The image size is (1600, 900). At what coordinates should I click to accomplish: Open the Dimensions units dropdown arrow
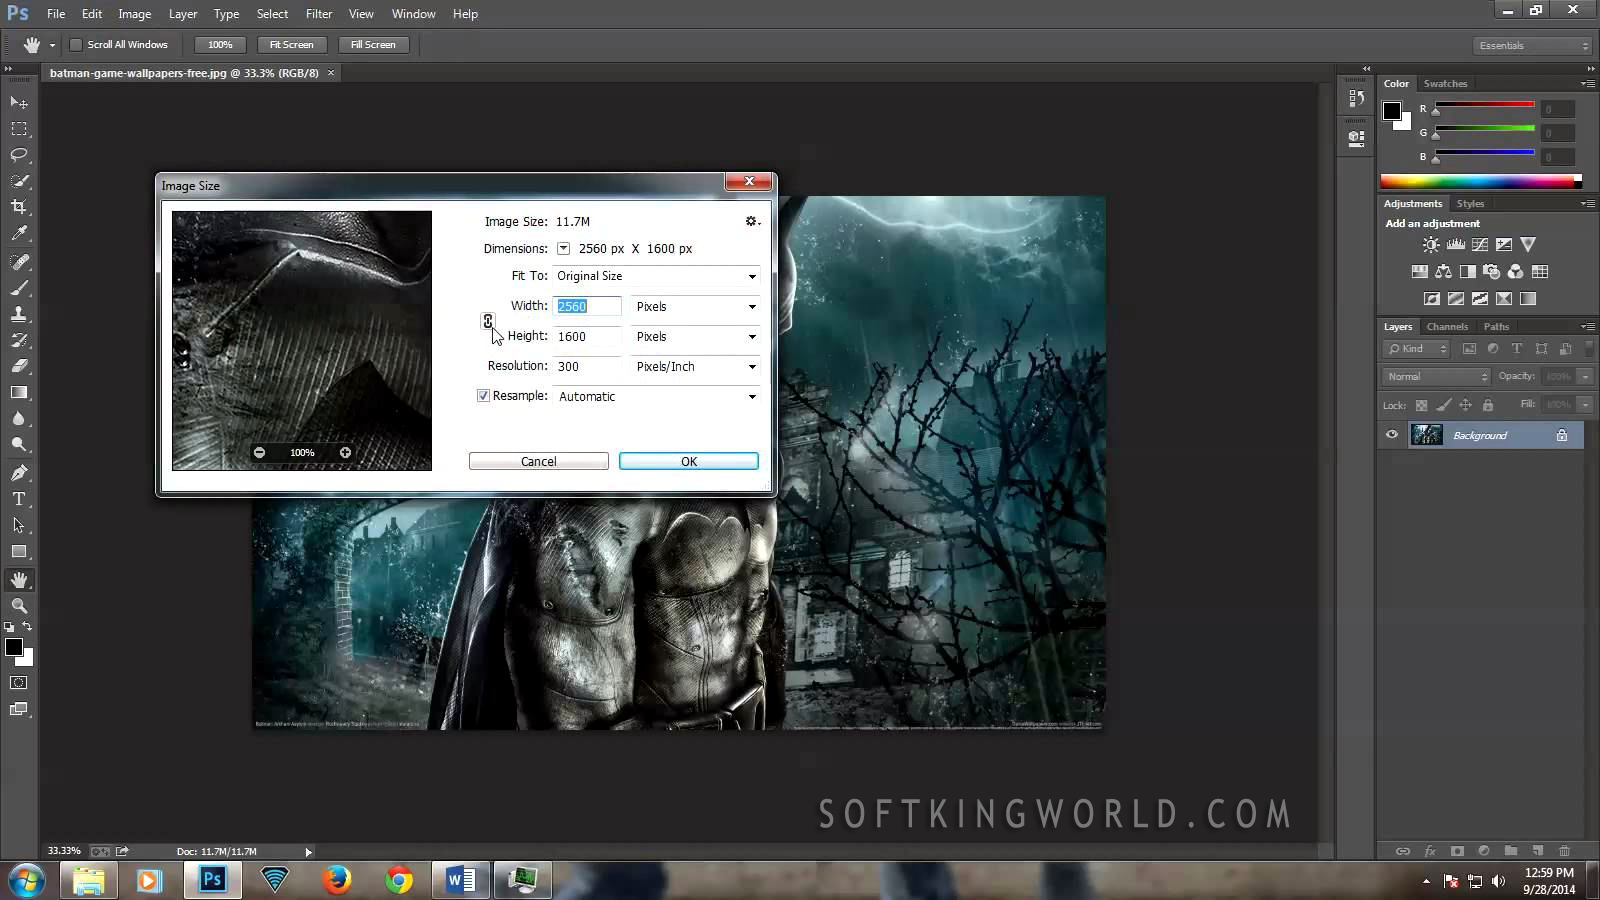pyautogui.click(x=563, y=249)
